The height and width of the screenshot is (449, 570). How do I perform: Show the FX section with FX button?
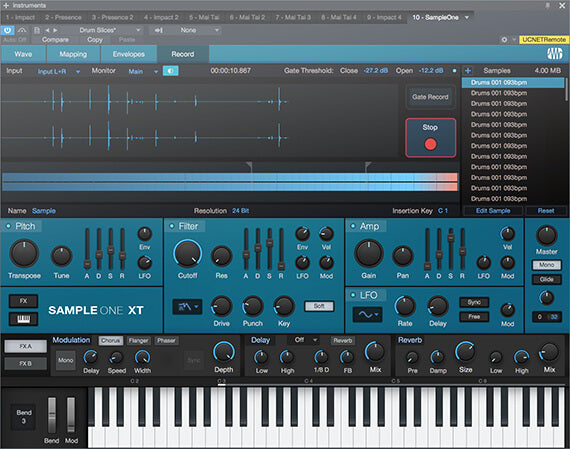pos(23,301)
